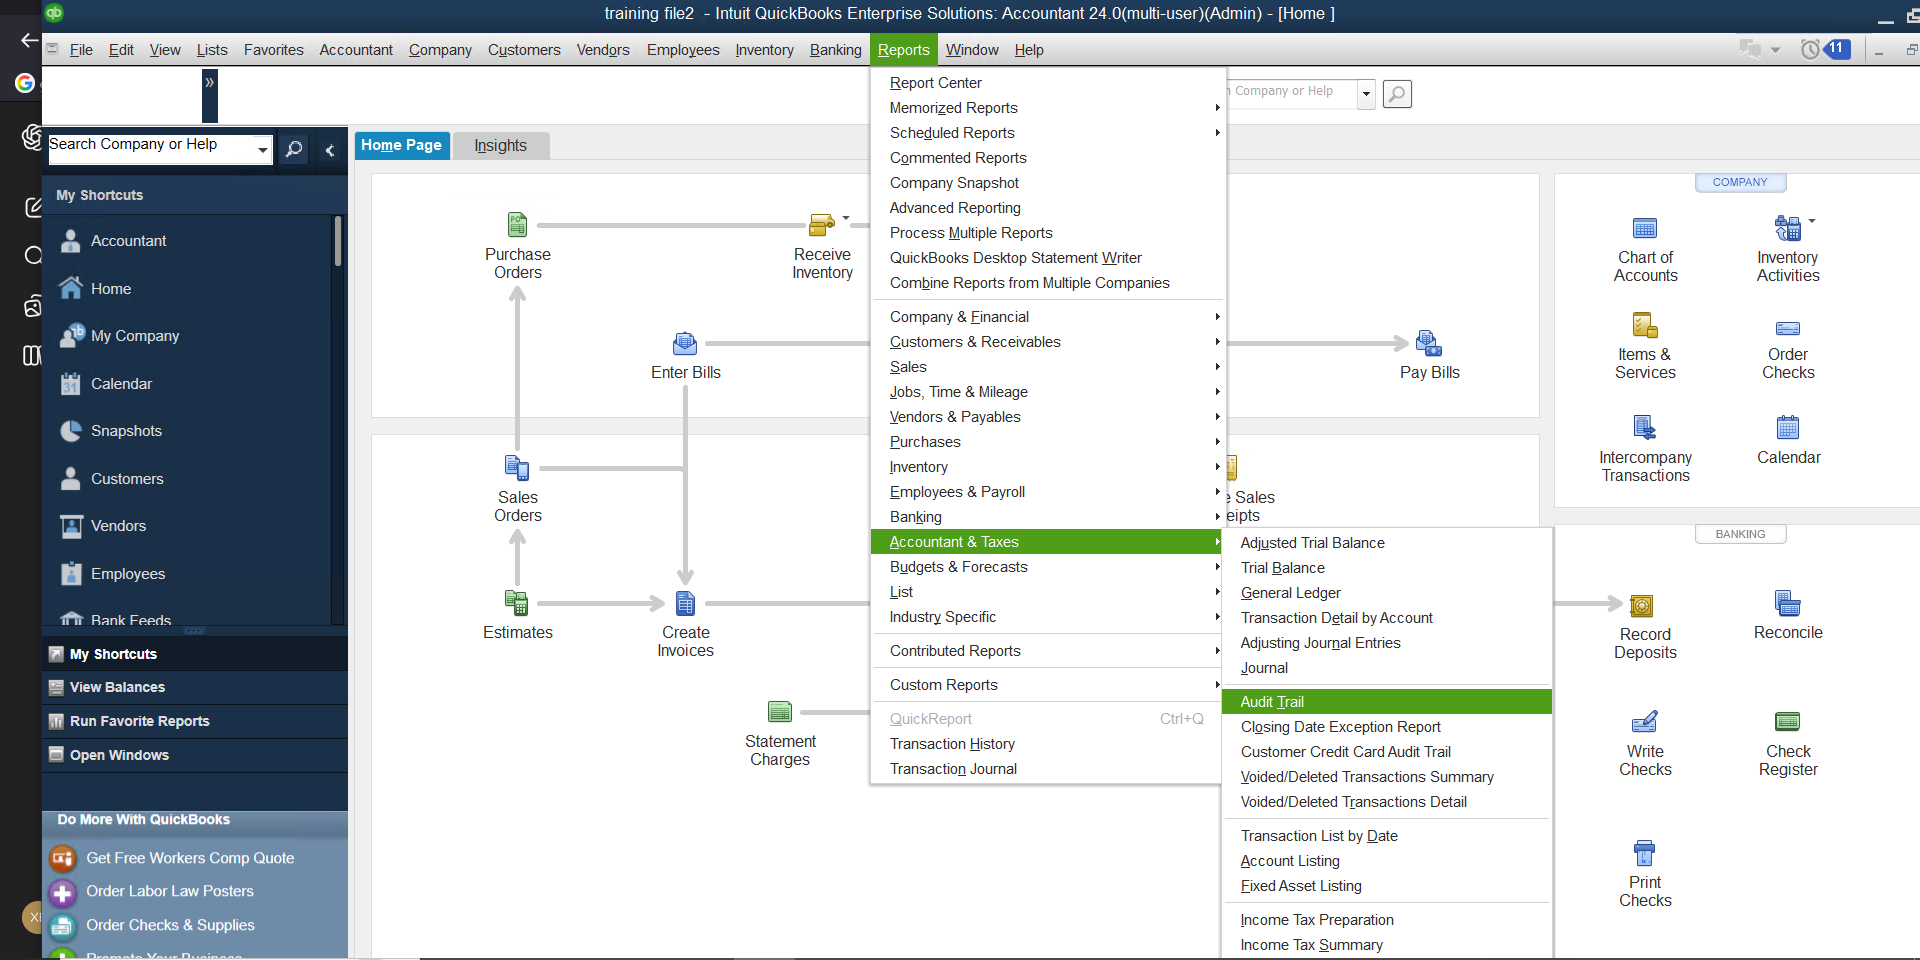Expand the Custom Reports submenu
The height and width of the screenshot is (960, 1920).
[x=1048, y=685]
